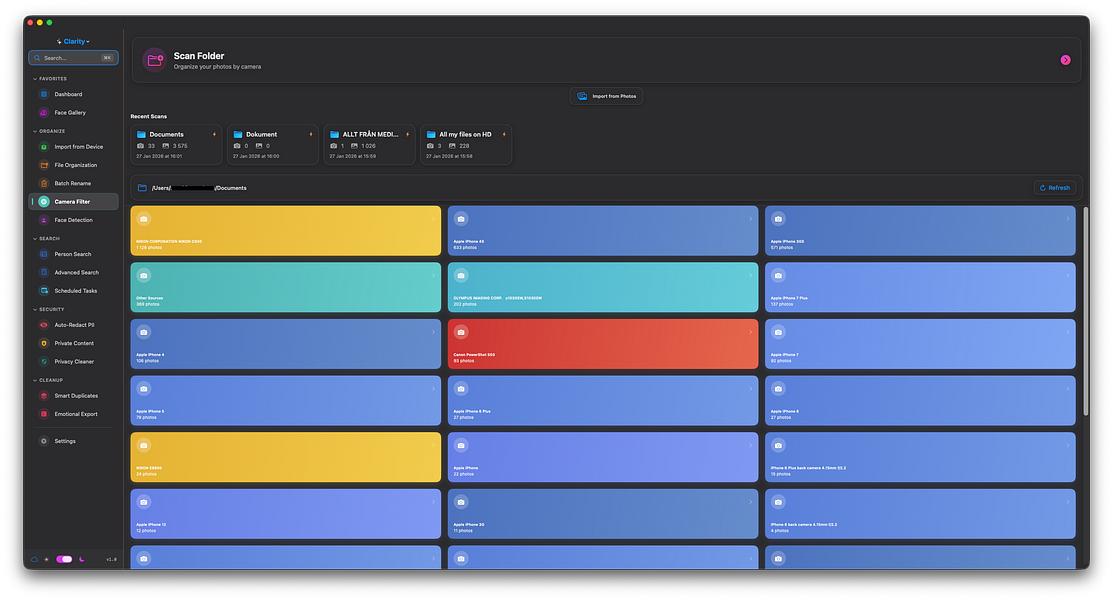
Task: Click the cloud icon in sidebar footer
Action: pos(34,560)
